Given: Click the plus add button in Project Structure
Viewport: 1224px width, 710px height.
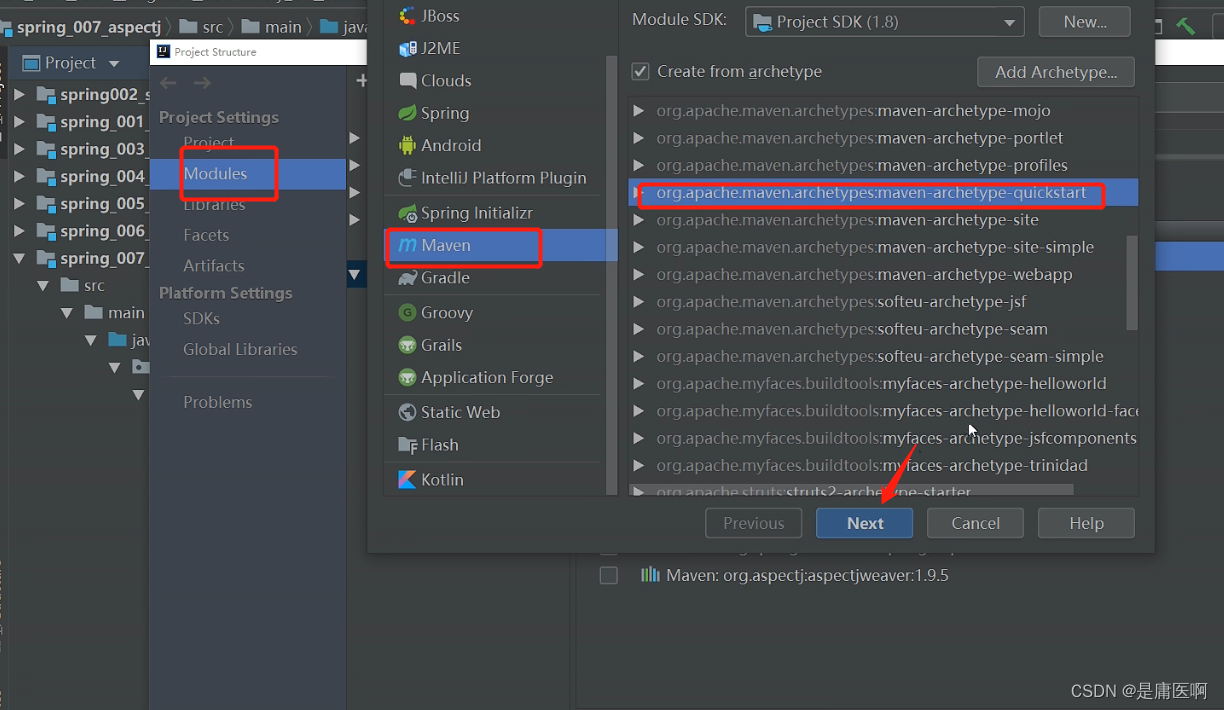Looking at the screenshot, I should (362, 81).
